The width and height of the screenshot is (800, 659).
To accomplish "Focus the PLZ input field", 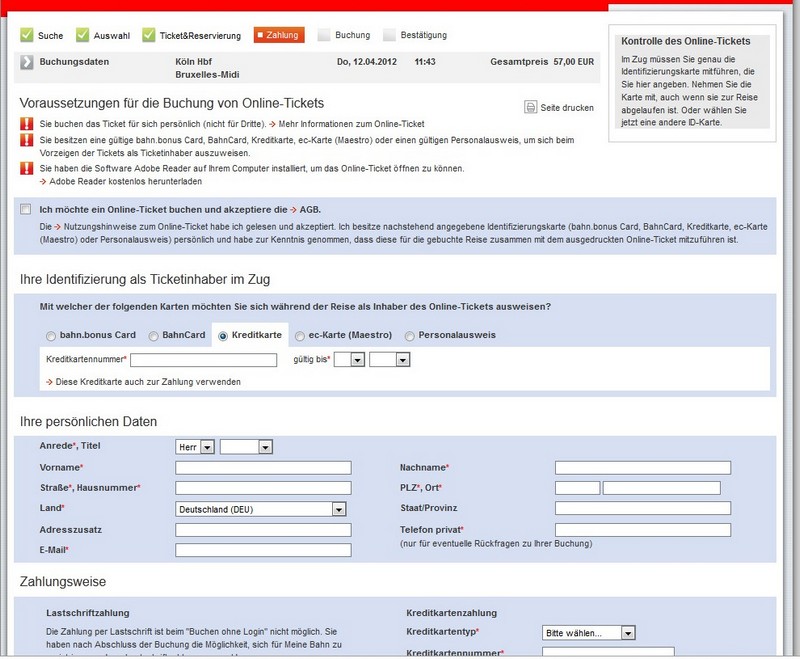I will tap(578, 488).
